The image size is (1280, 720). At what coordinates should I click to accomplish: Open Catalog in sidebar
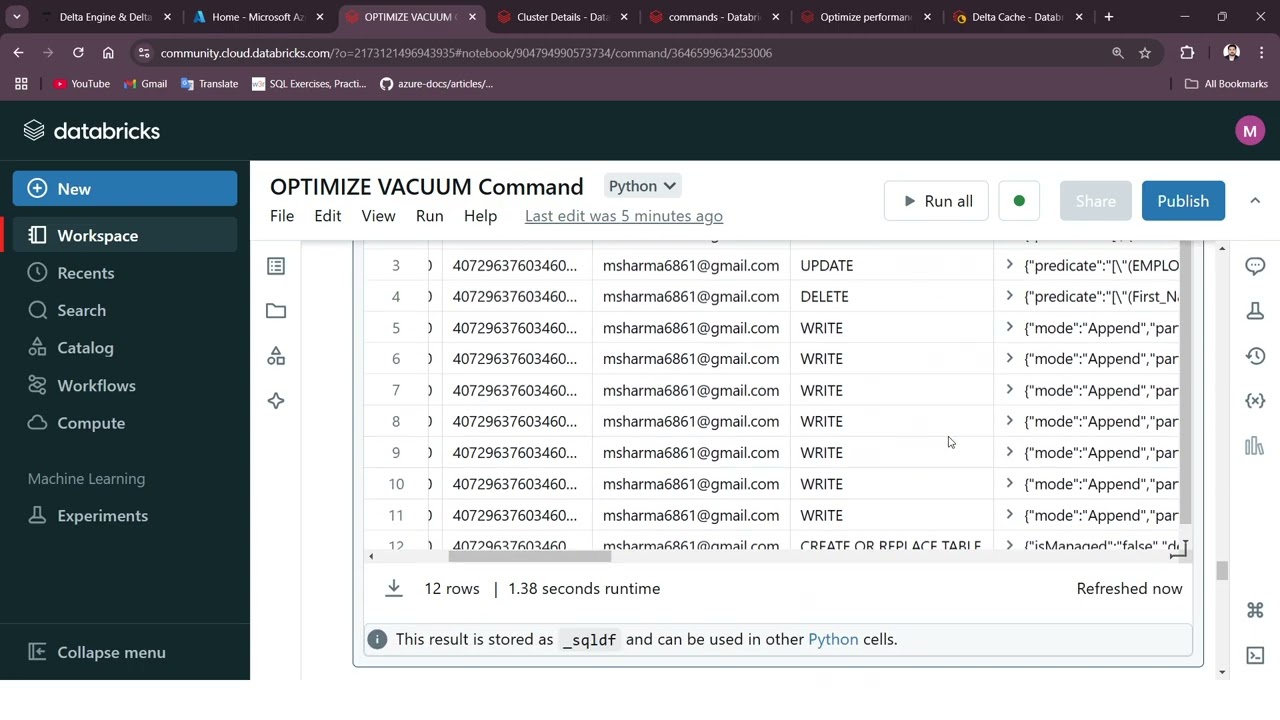point(125,348)
